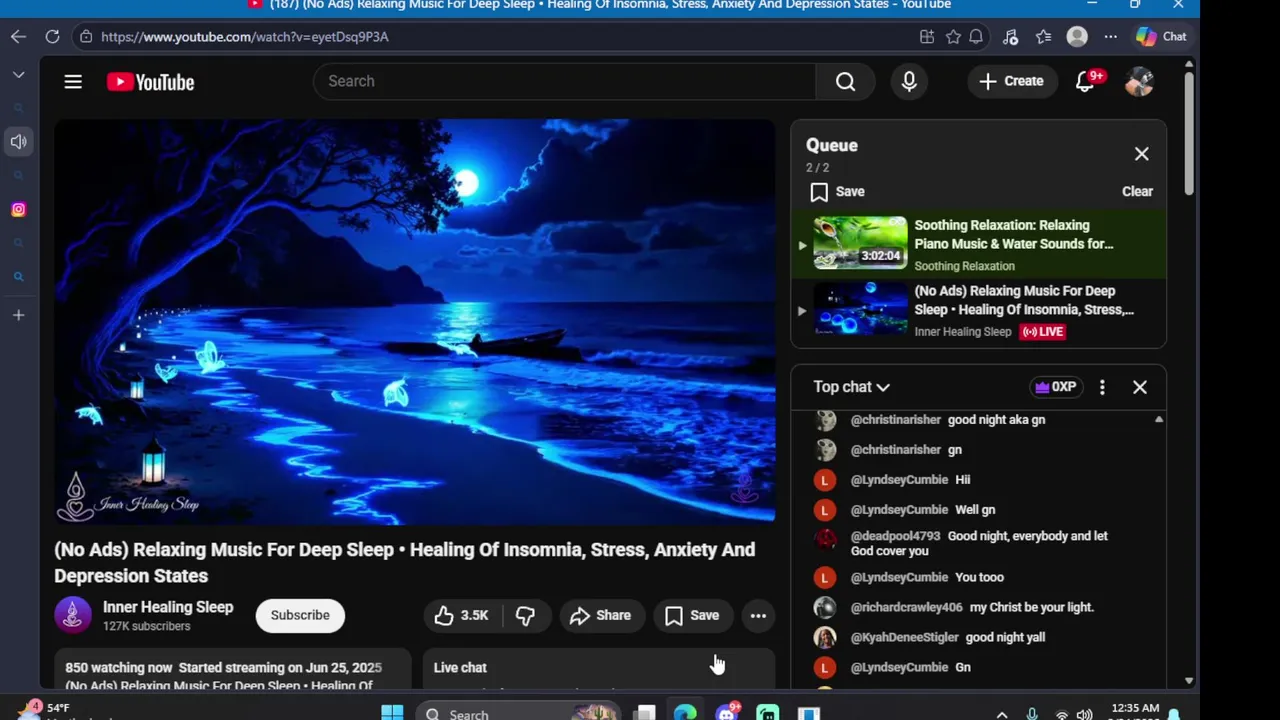Open the 0XP crown badge in chat
The width and height of the screenshot is (1280, 720).
[x=1056, y=387]
